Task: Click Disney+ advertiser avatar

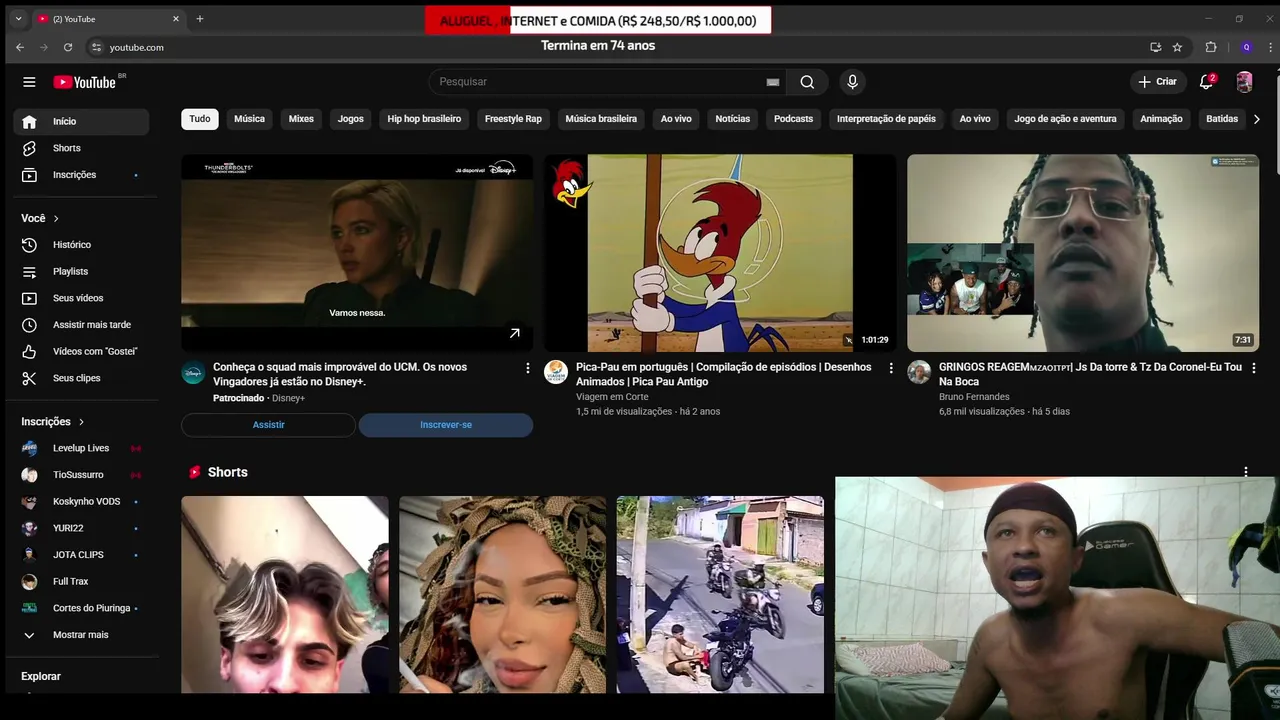Action: 193,372
